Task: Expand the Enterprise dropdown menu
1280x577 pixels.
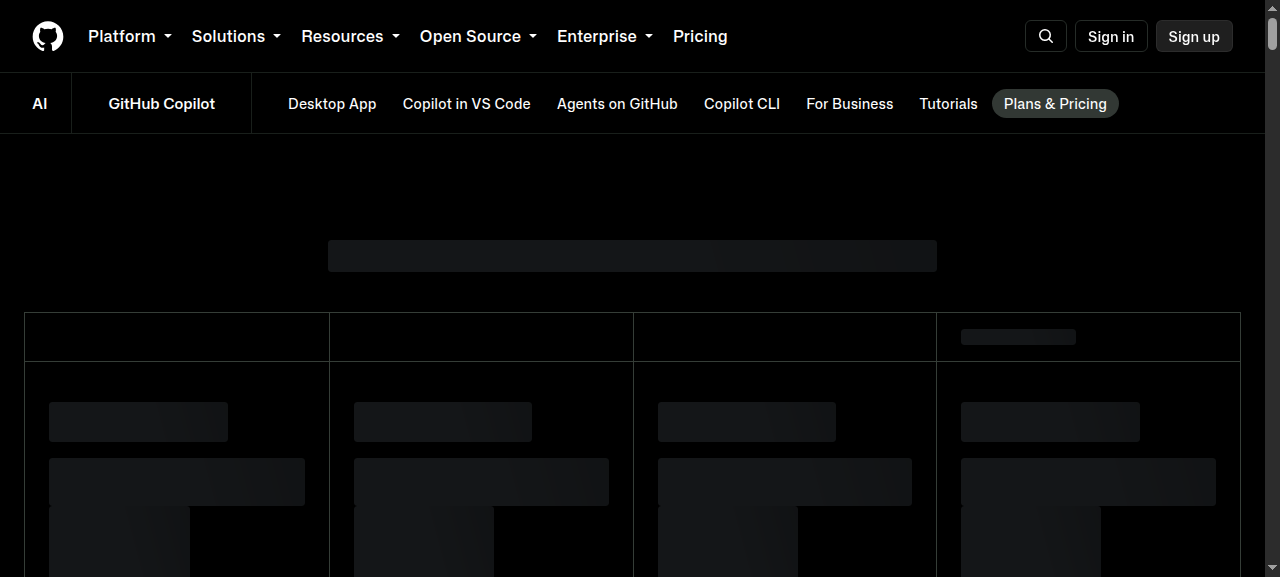Action: [x=605, y=36]
